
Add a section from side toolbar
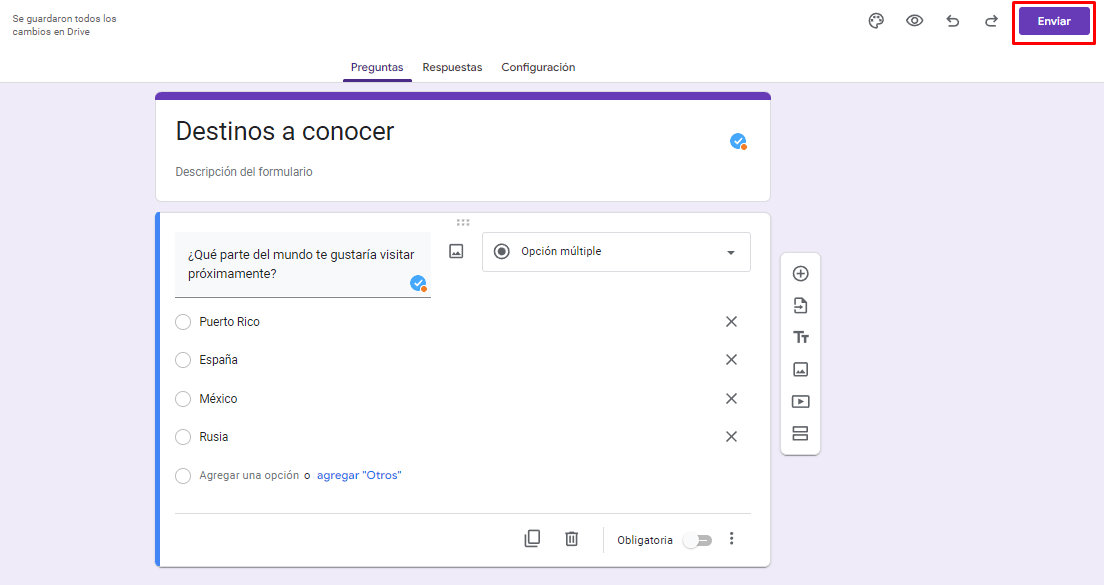(800, 434)
